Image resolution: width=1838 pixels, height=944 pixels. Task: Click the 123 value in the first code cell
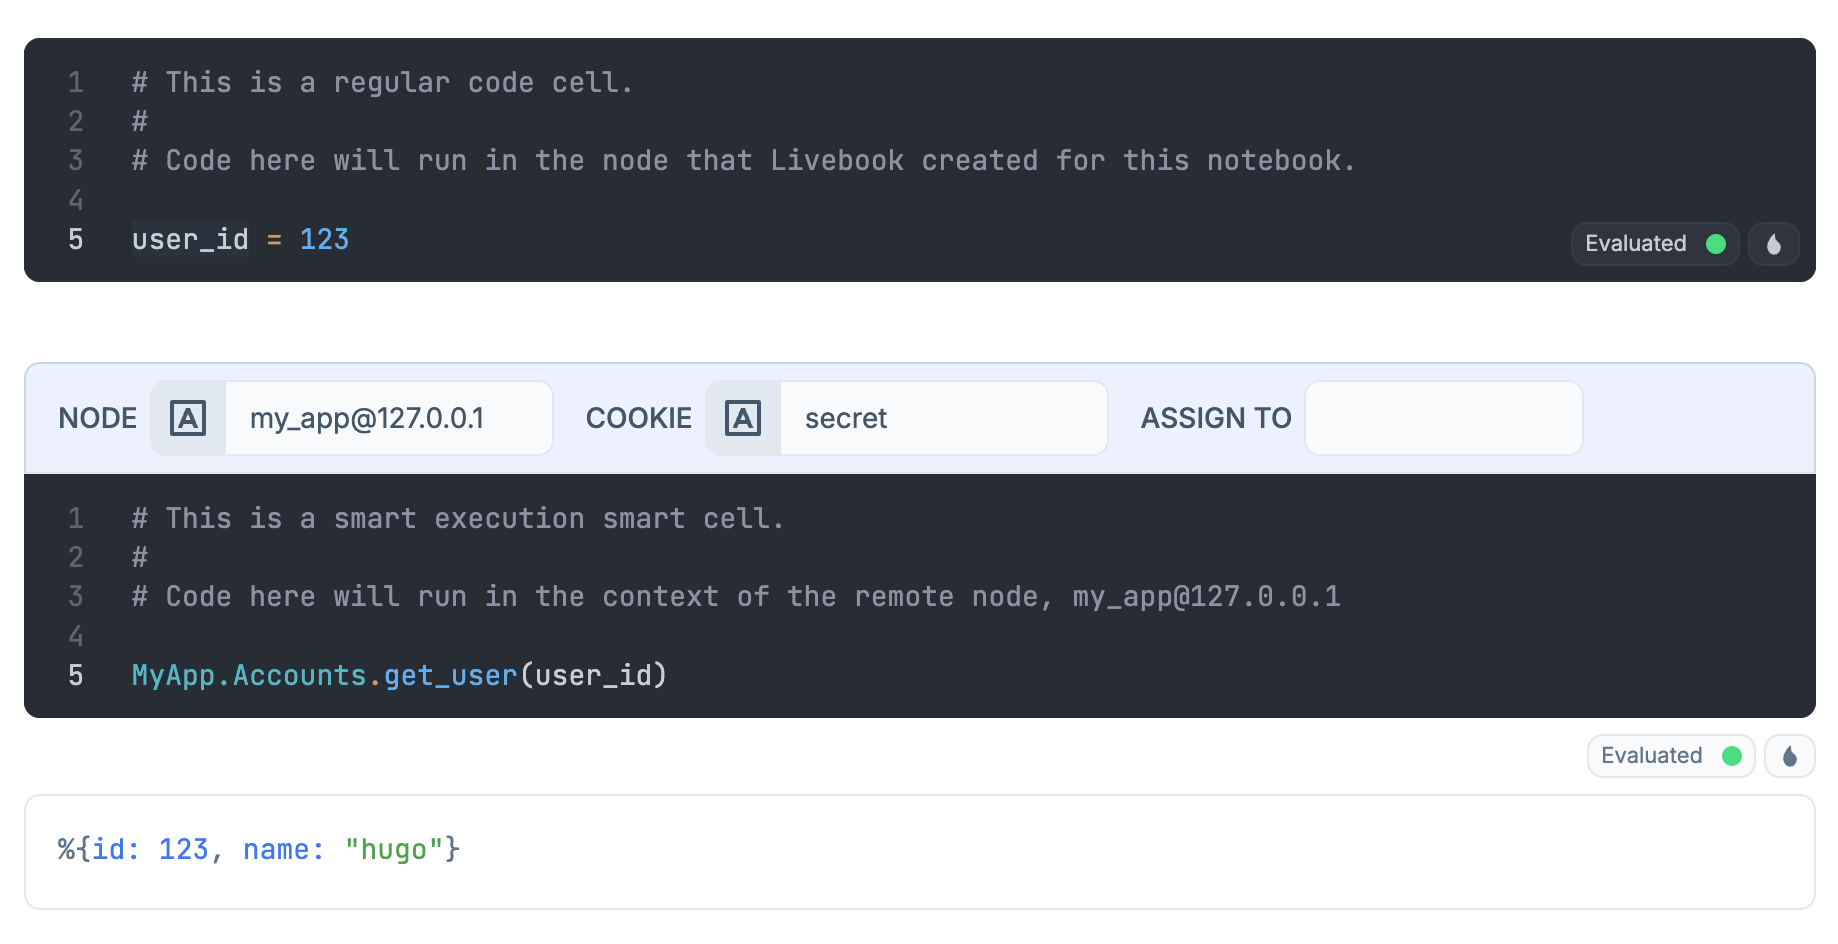click(x=324, y=240)
